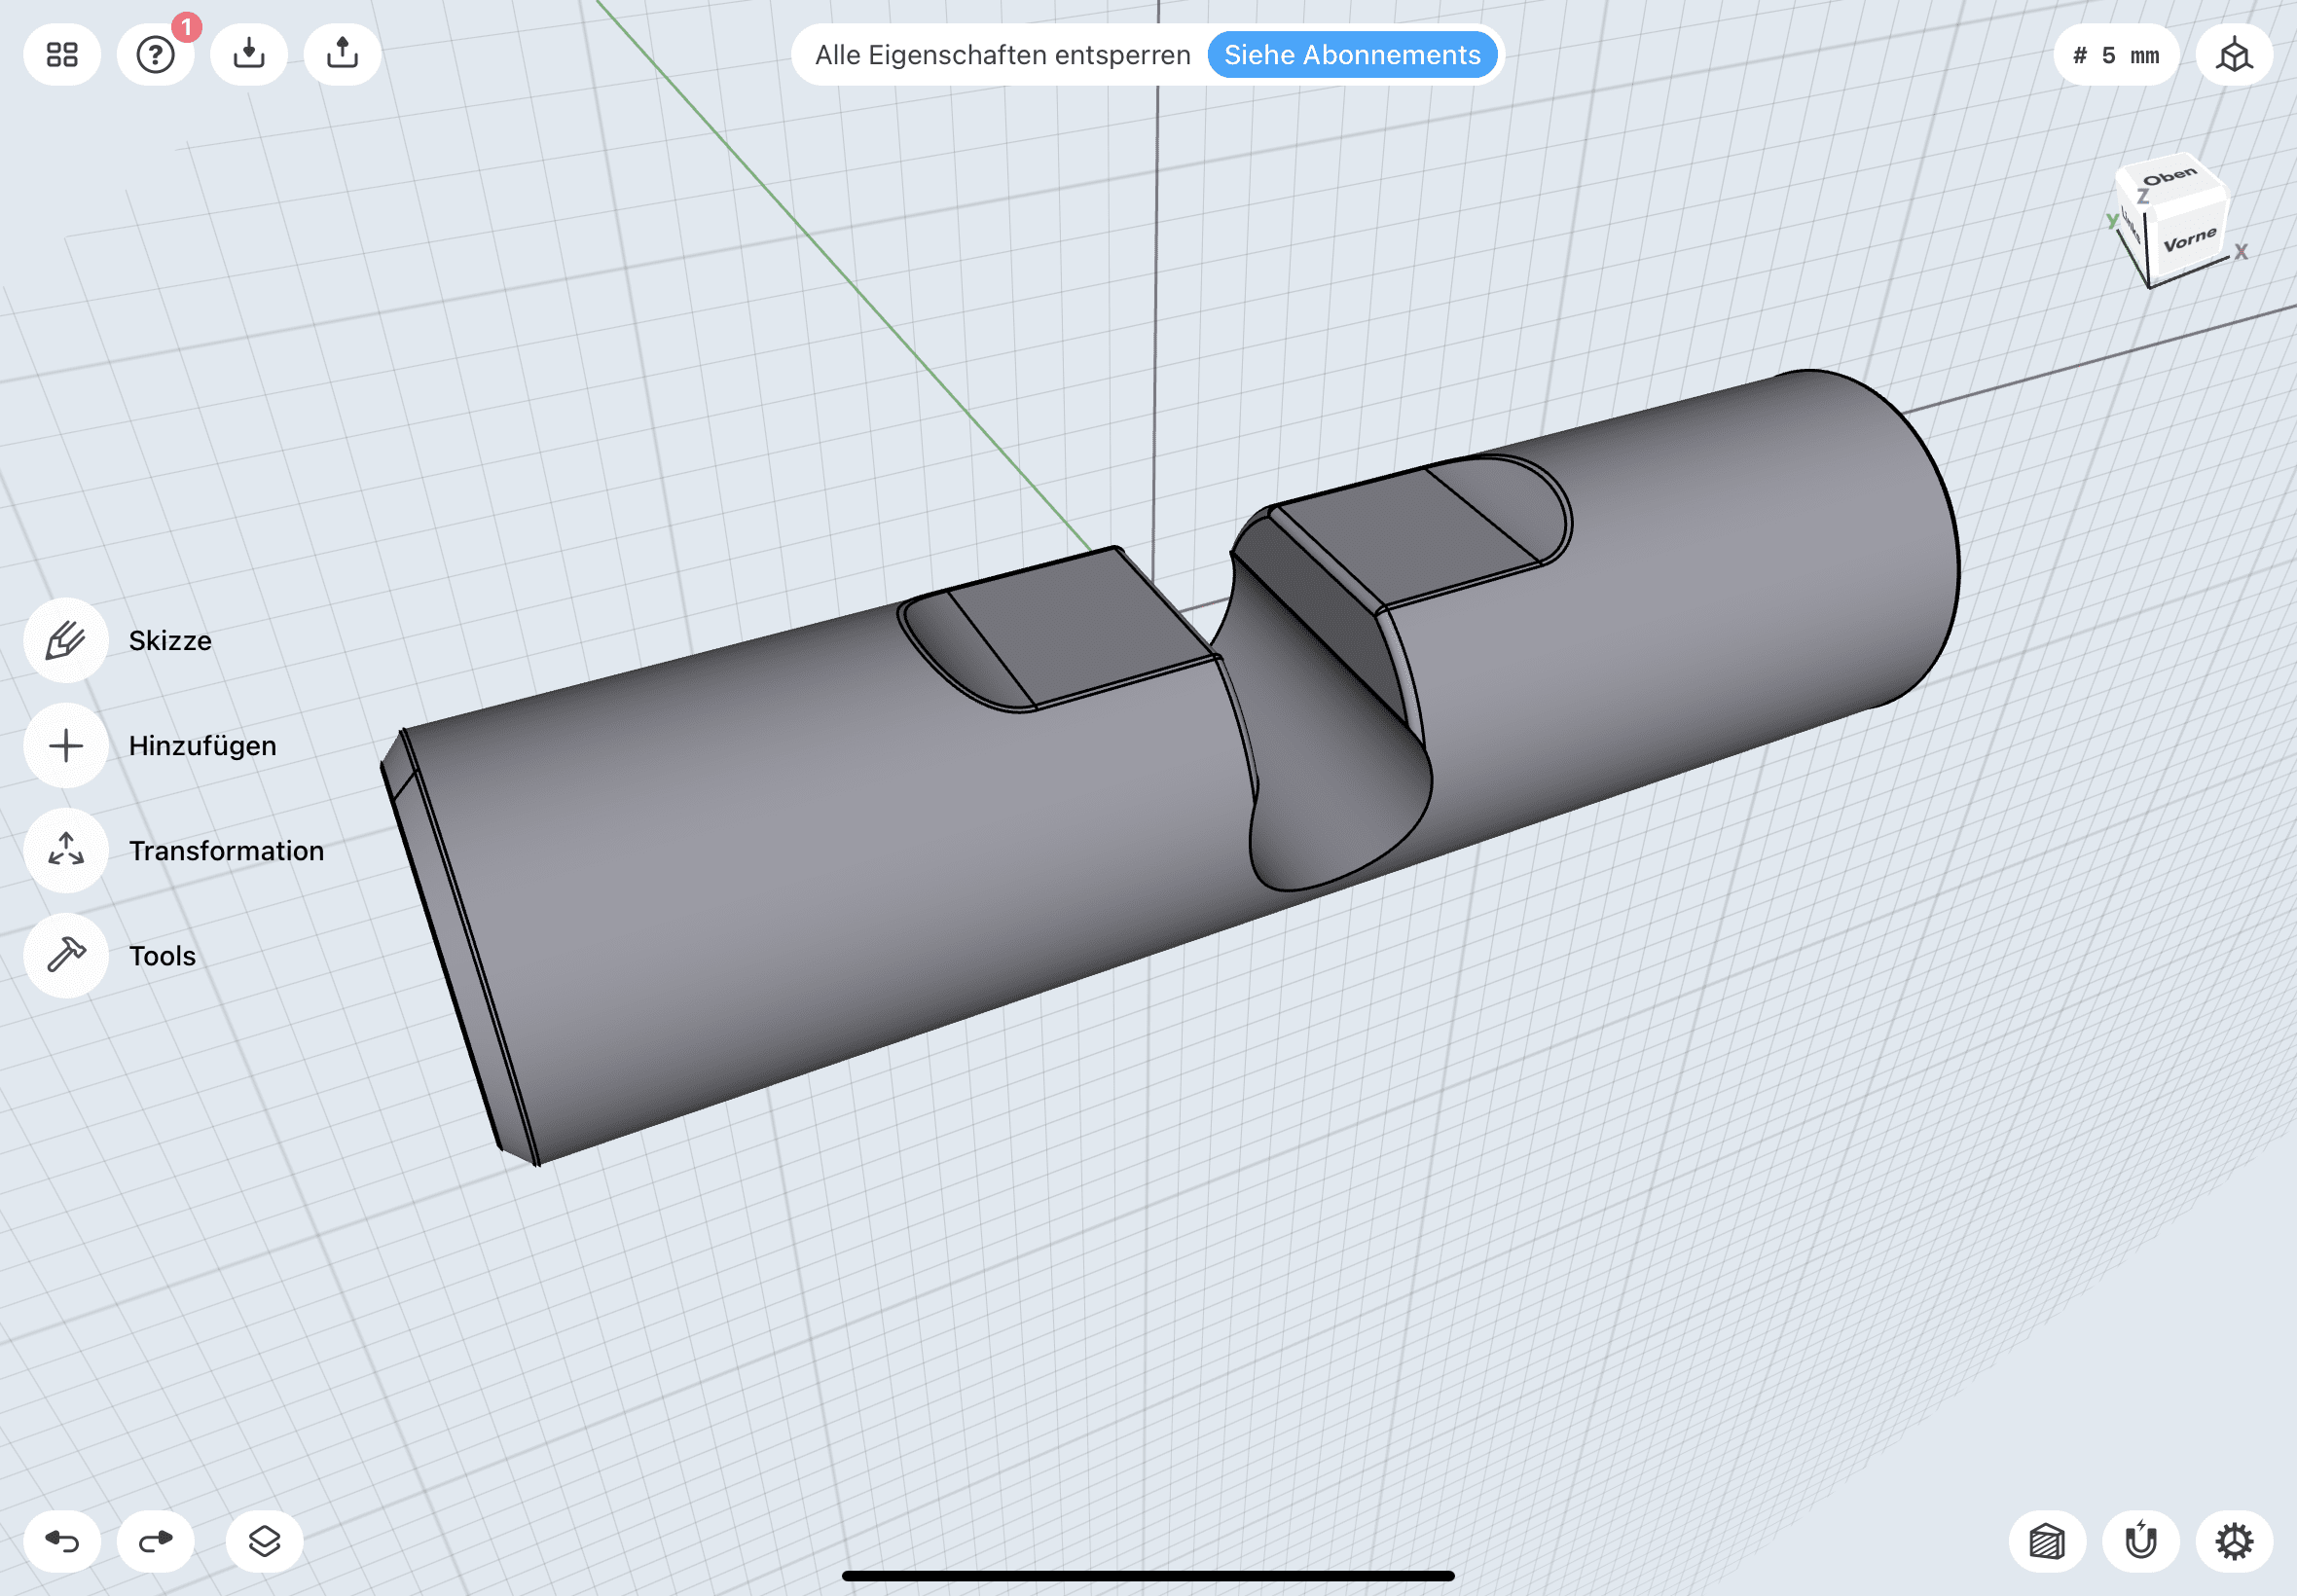Viewport: 2297px width, 1596px height.
Task: Click the Hinzufügen label
Action: tap(202, 745)
